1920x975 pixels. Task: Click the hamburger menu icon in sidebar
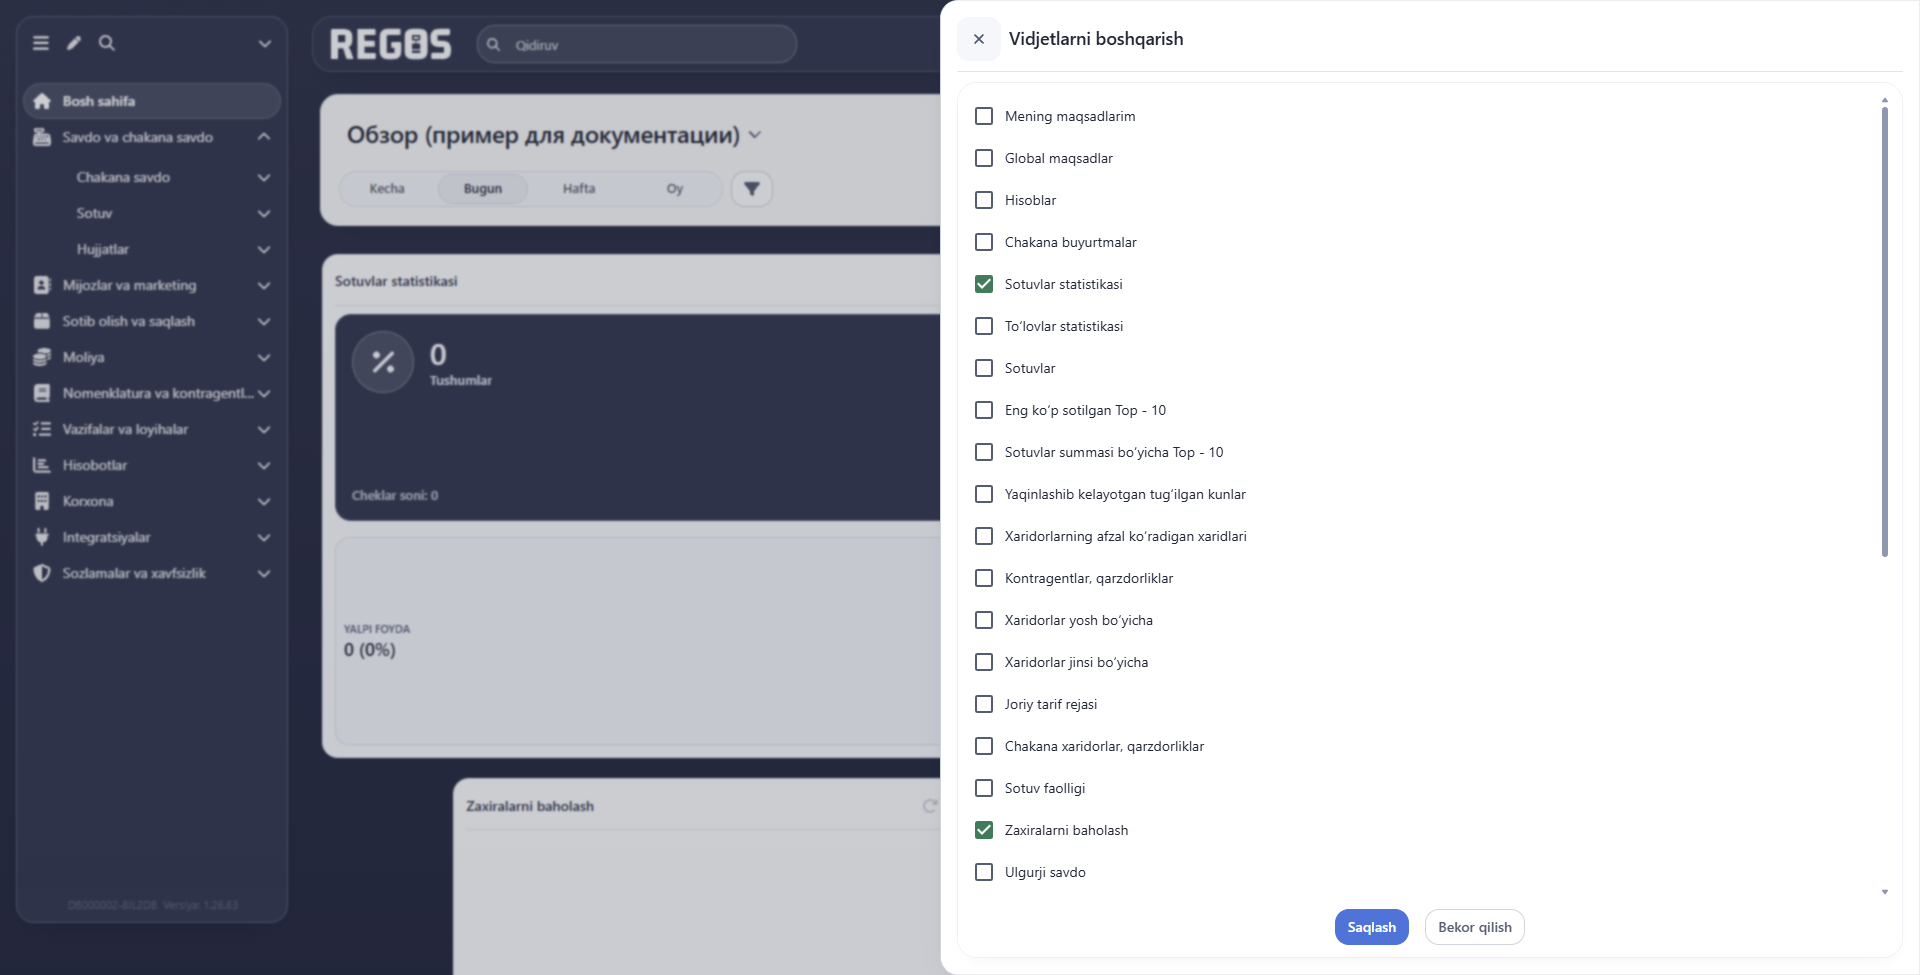pyautogui.click(x=41, y=43)
